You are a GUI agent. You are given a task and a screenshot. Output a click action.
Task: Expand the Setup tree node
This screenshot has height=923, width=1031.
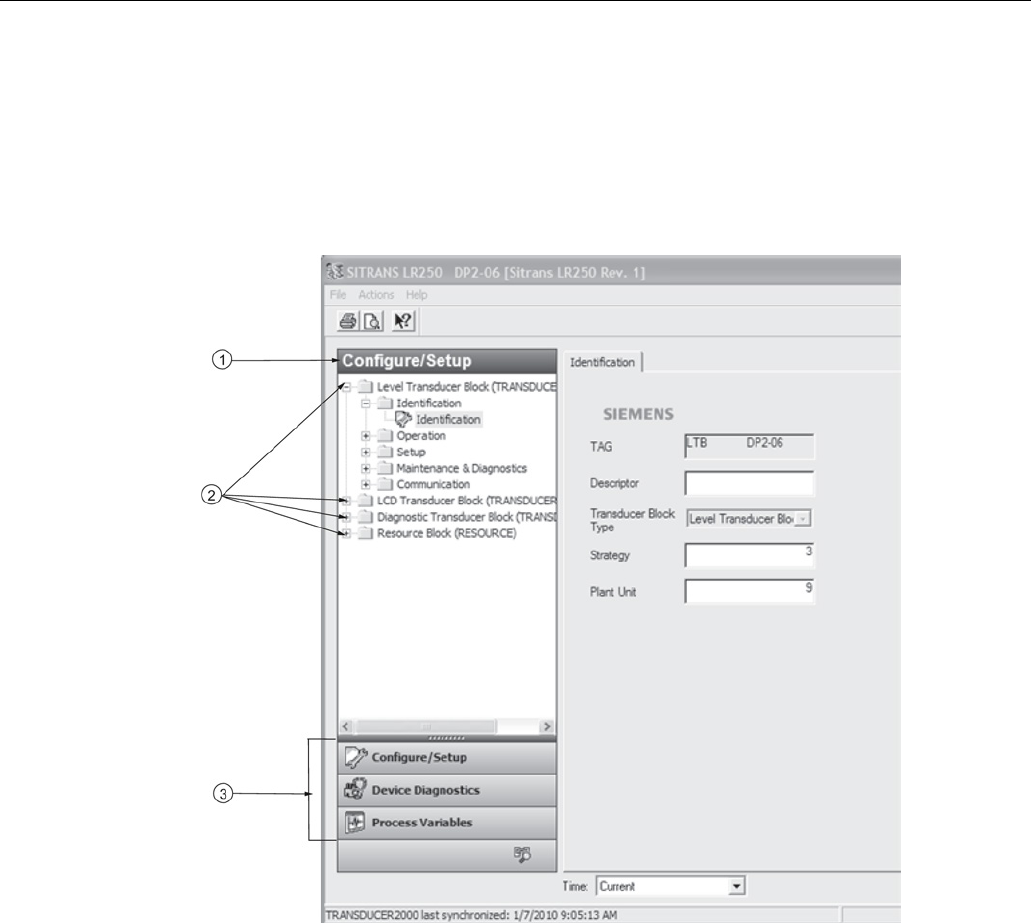[x=366, y=452]
